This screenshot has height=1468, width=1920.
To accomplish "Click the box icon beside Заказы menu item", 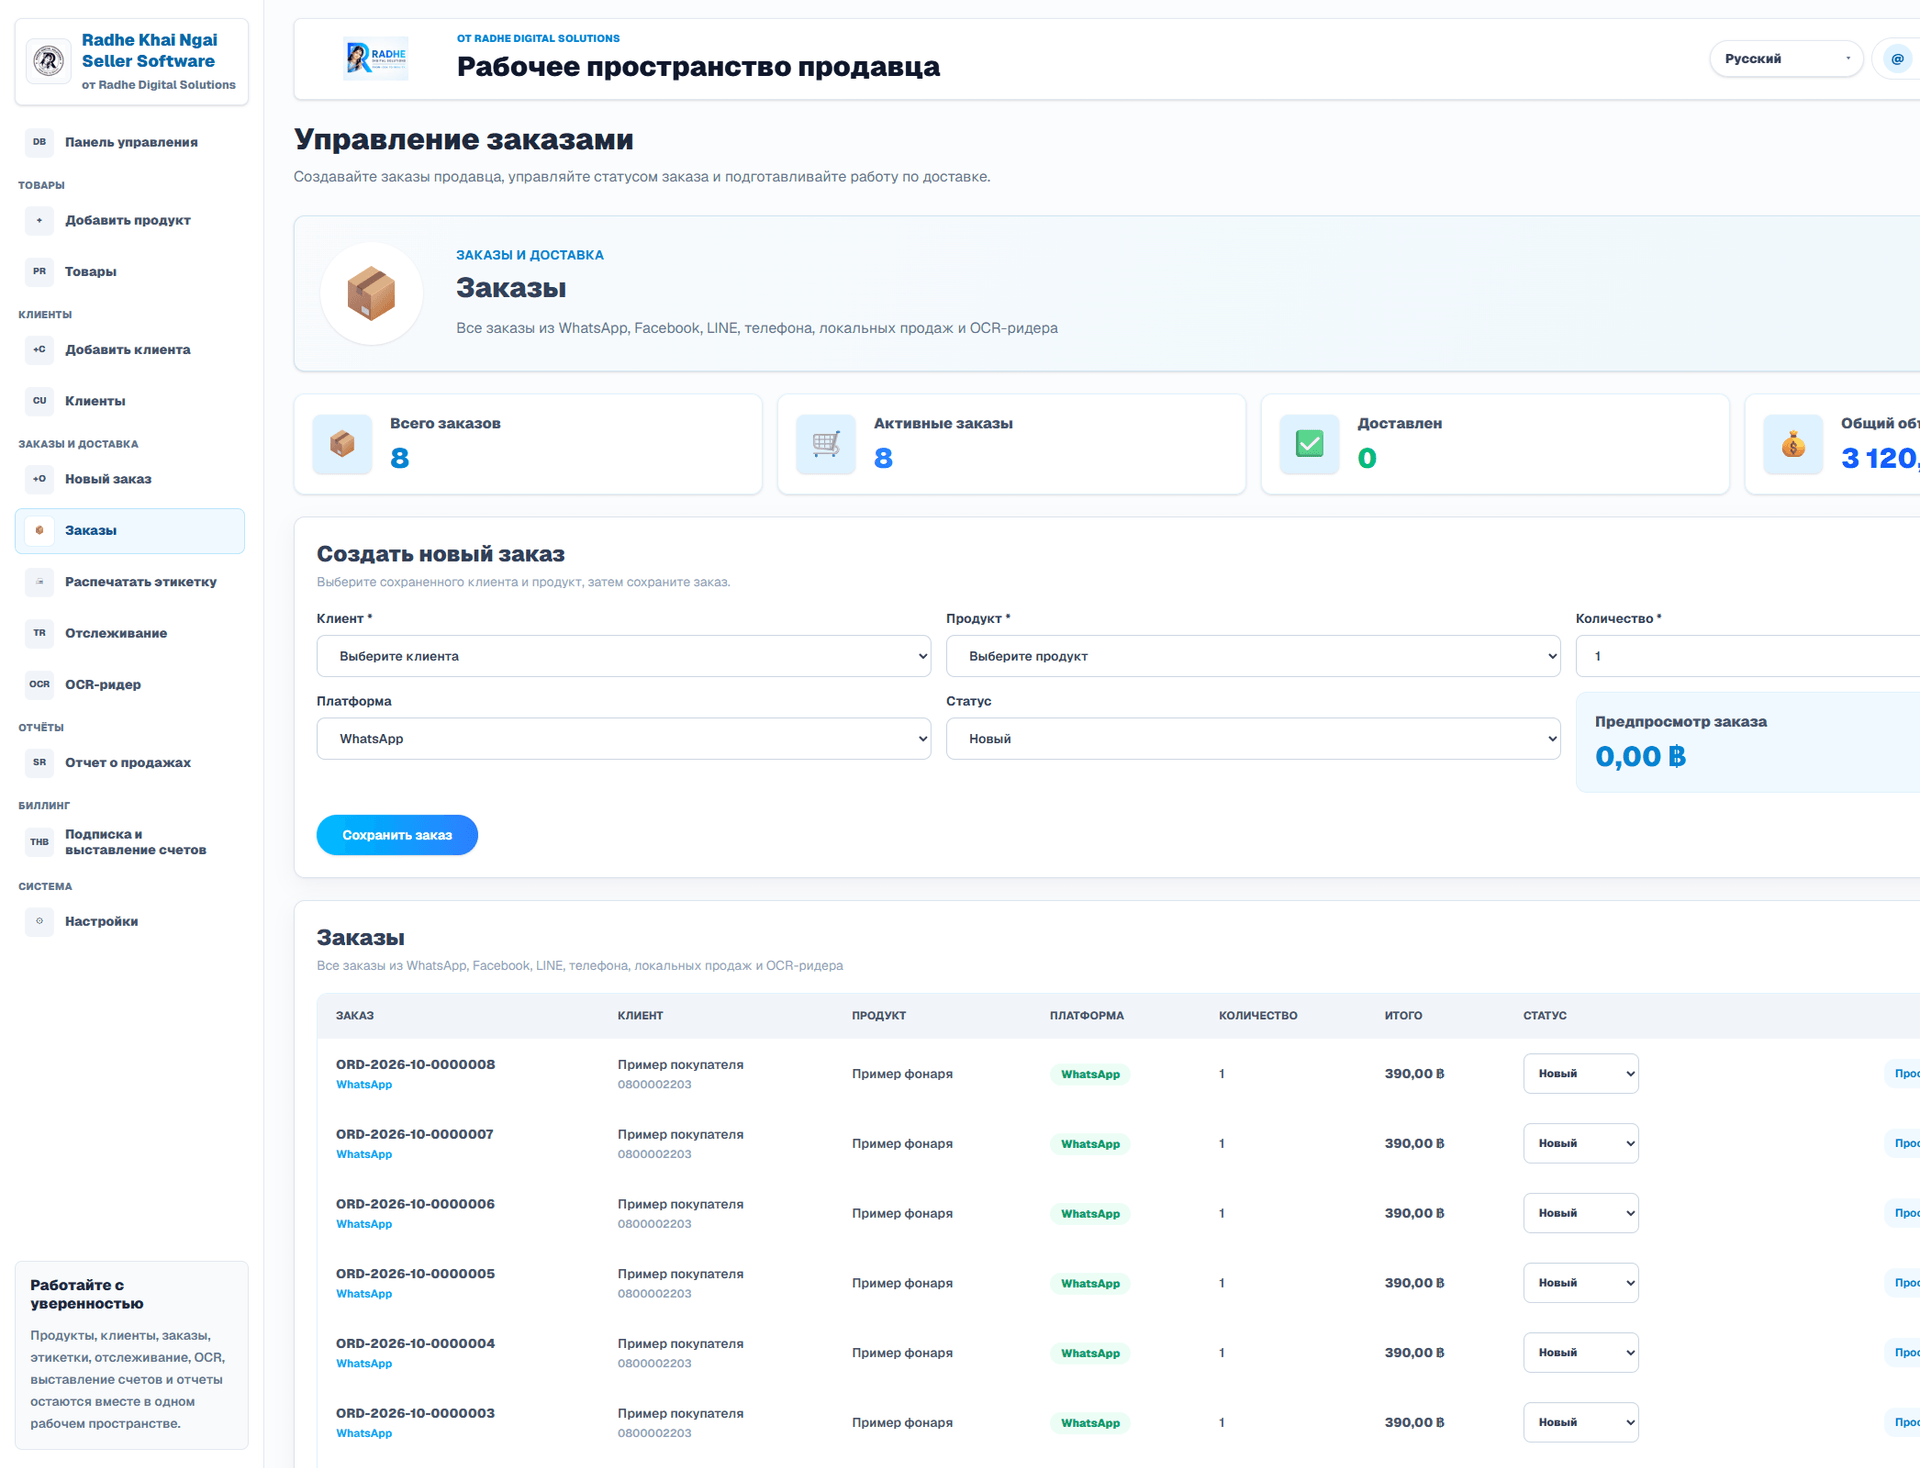I will pos(39,530).
